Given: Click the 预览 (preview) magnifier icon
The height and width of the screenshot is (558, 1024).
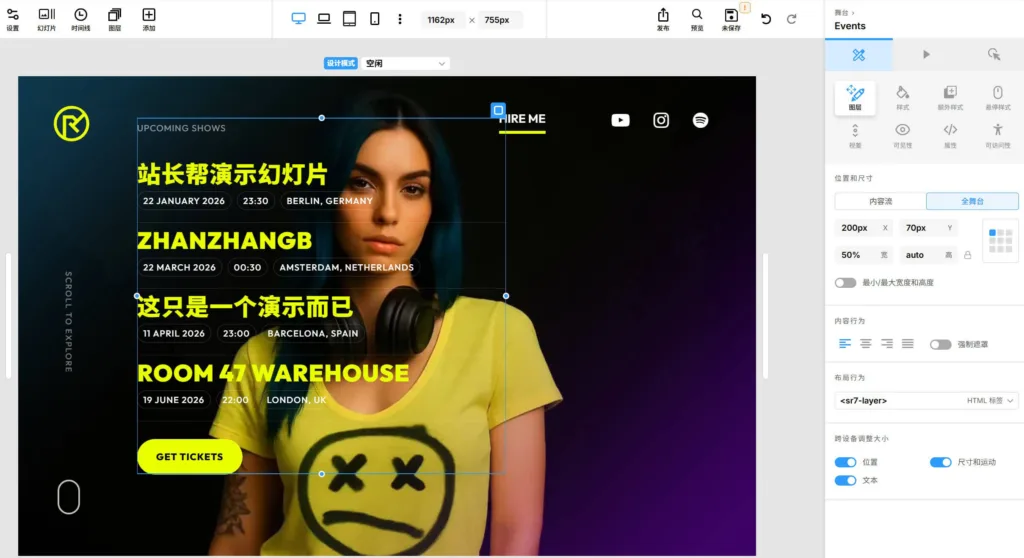Looking at the screenshot, I should 697,19.
